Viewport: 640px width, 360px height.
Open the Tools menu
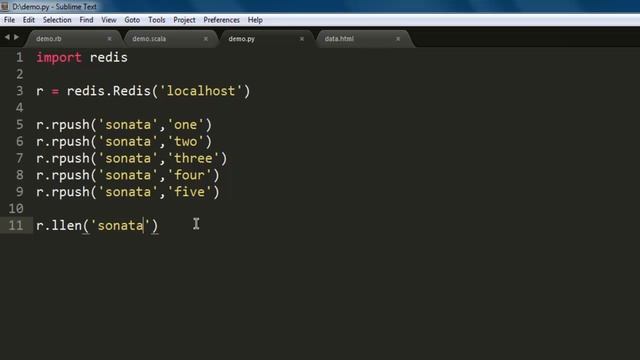click(157, 20)
